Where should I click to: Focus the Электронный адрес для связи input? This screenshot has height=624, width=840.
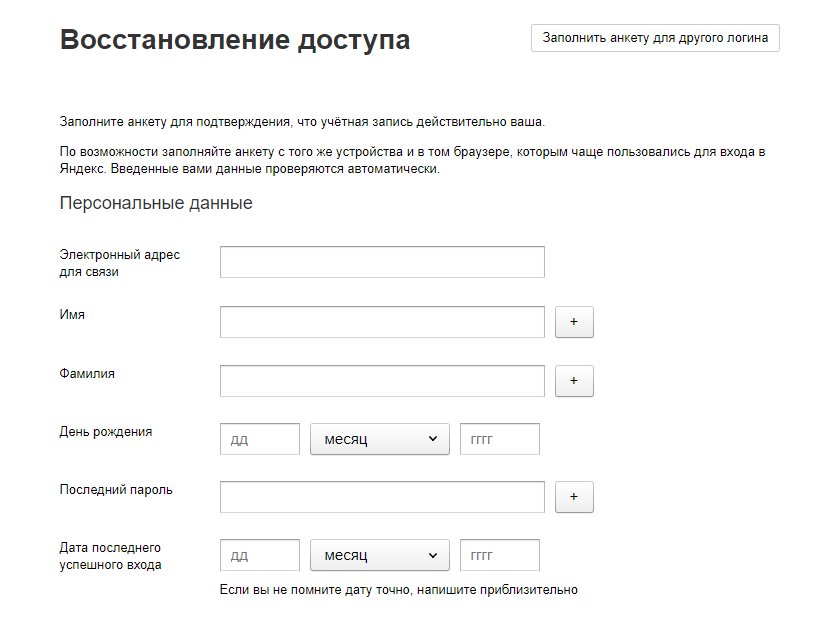point(382,262)
